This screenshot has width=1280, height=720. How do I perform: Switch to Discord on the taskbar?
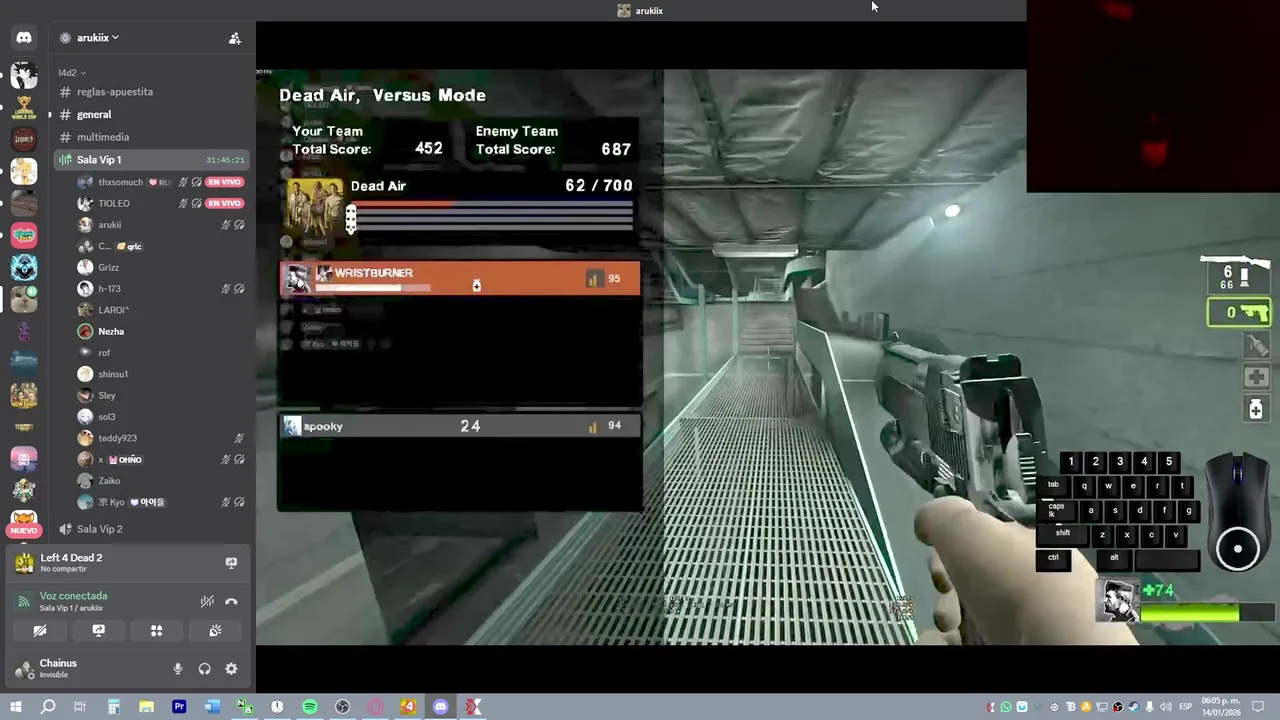(x=441, y=707)
